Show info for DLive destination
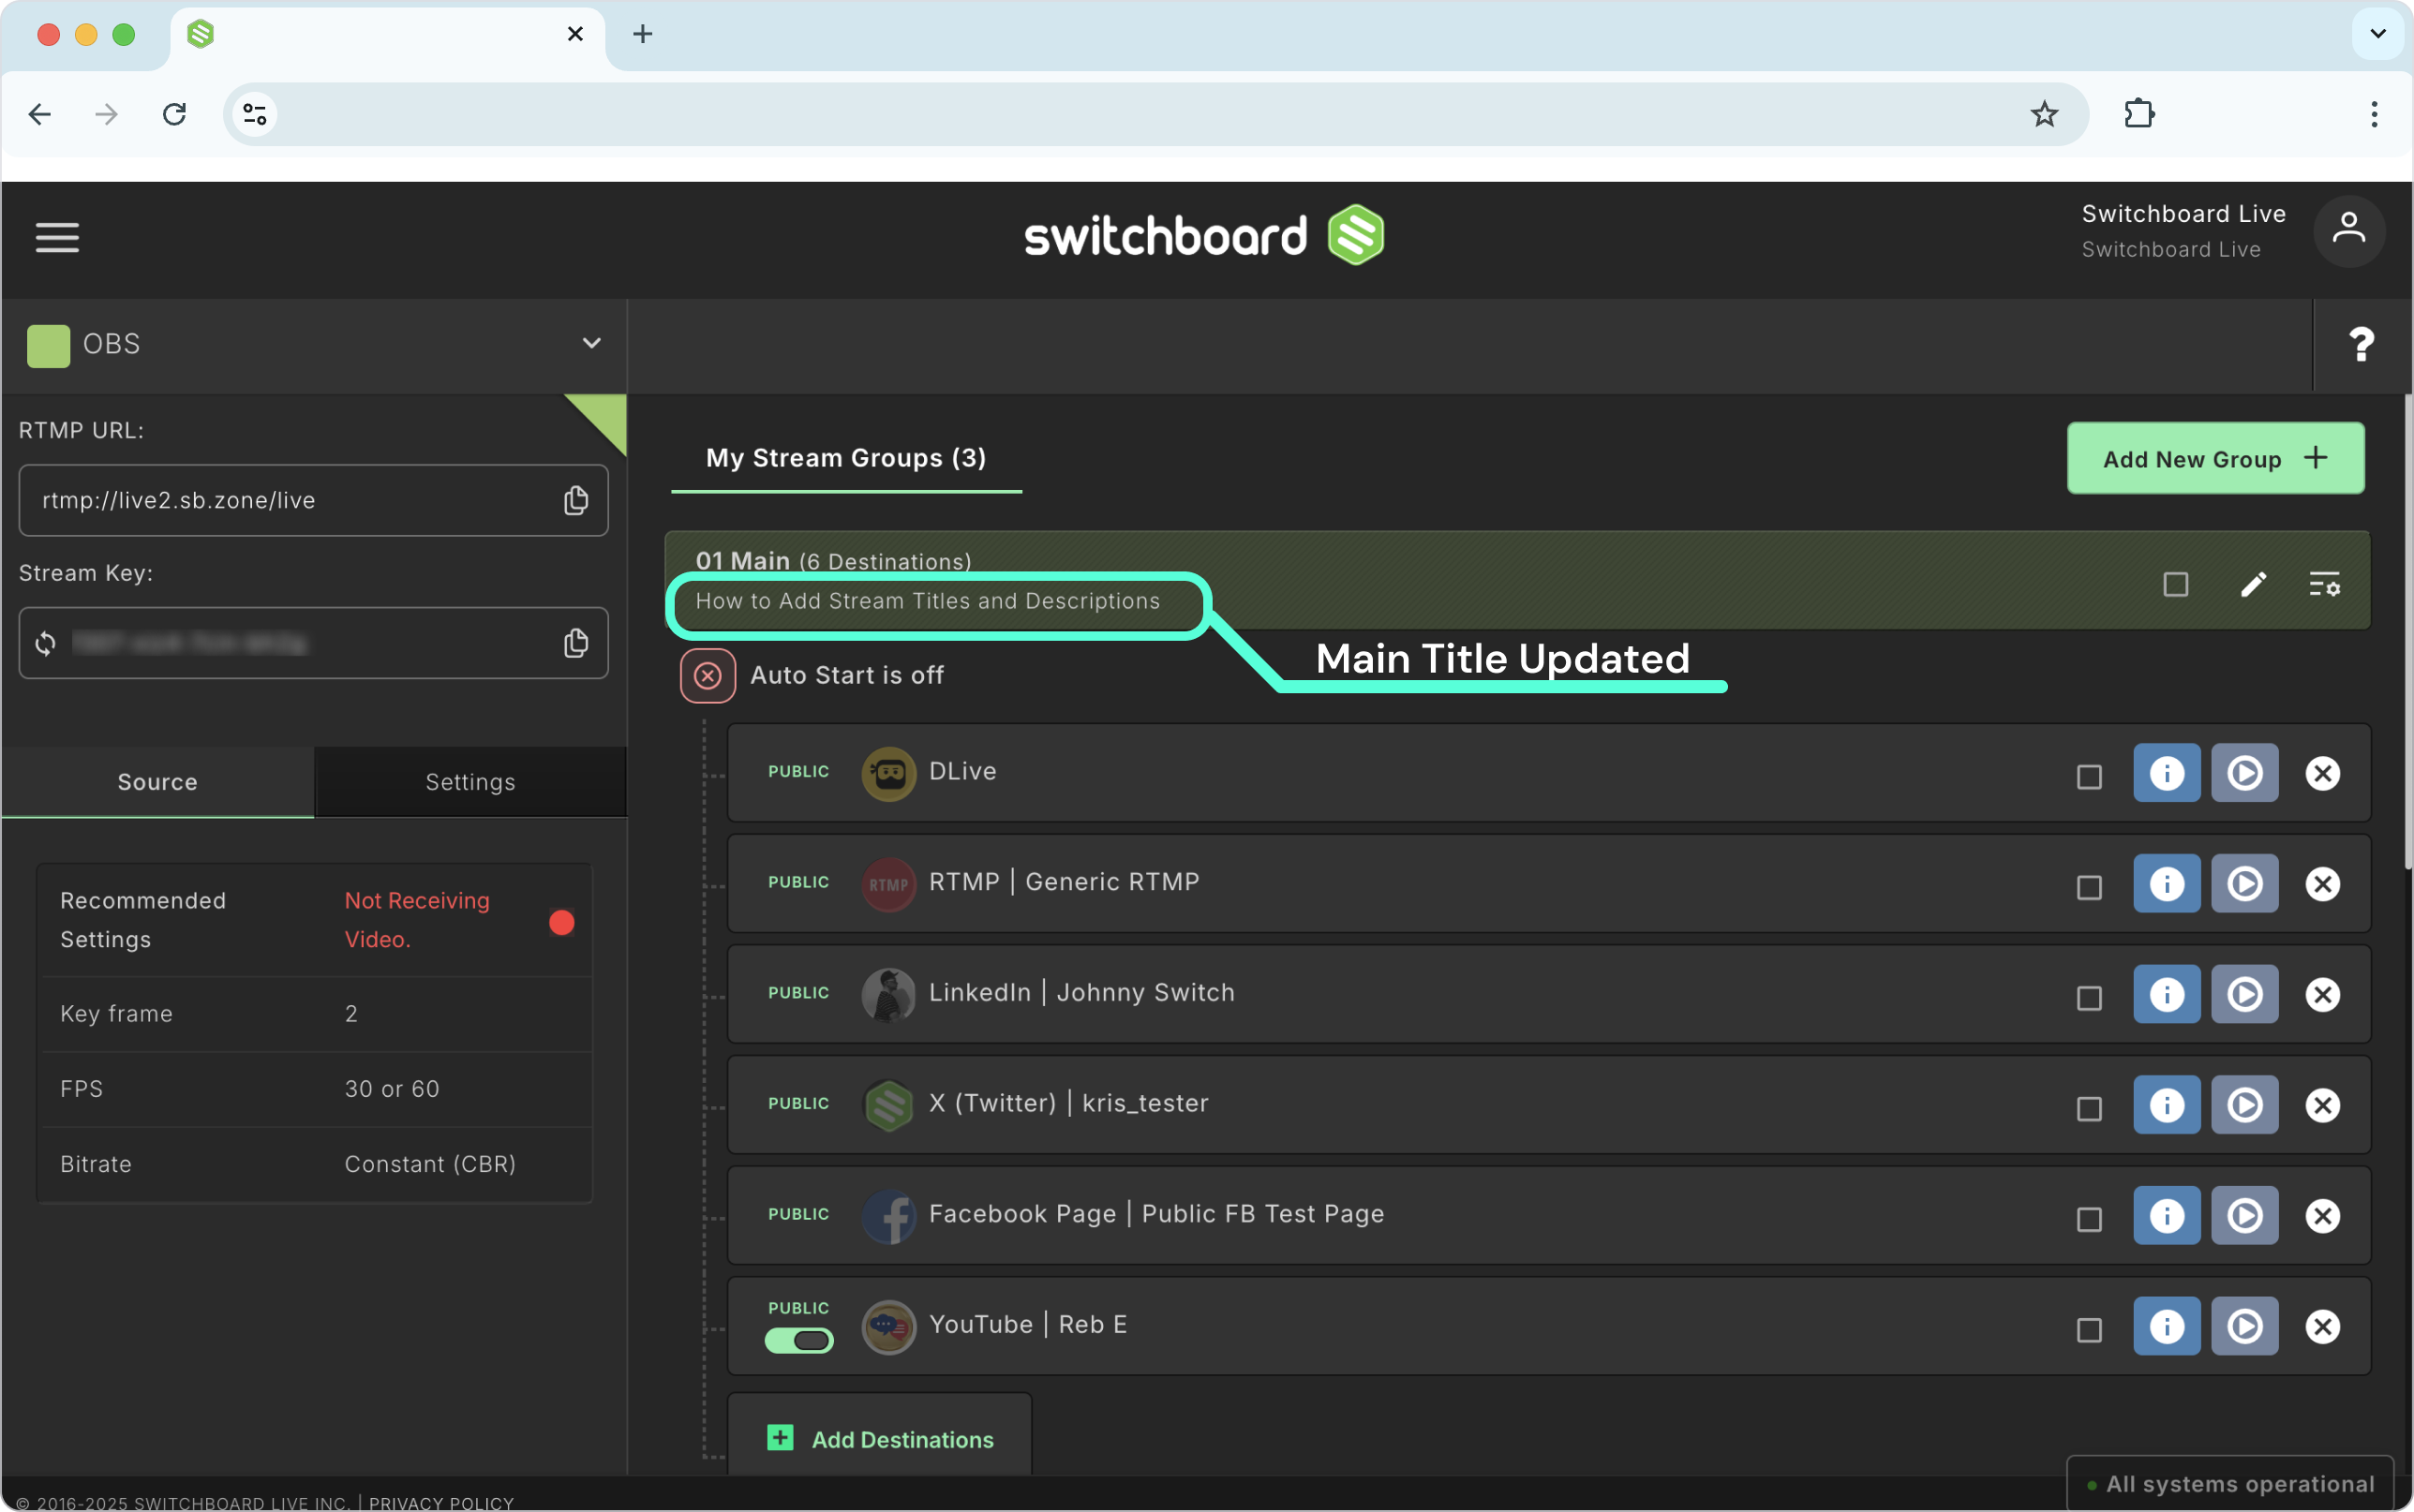 tap(2167, 773)
